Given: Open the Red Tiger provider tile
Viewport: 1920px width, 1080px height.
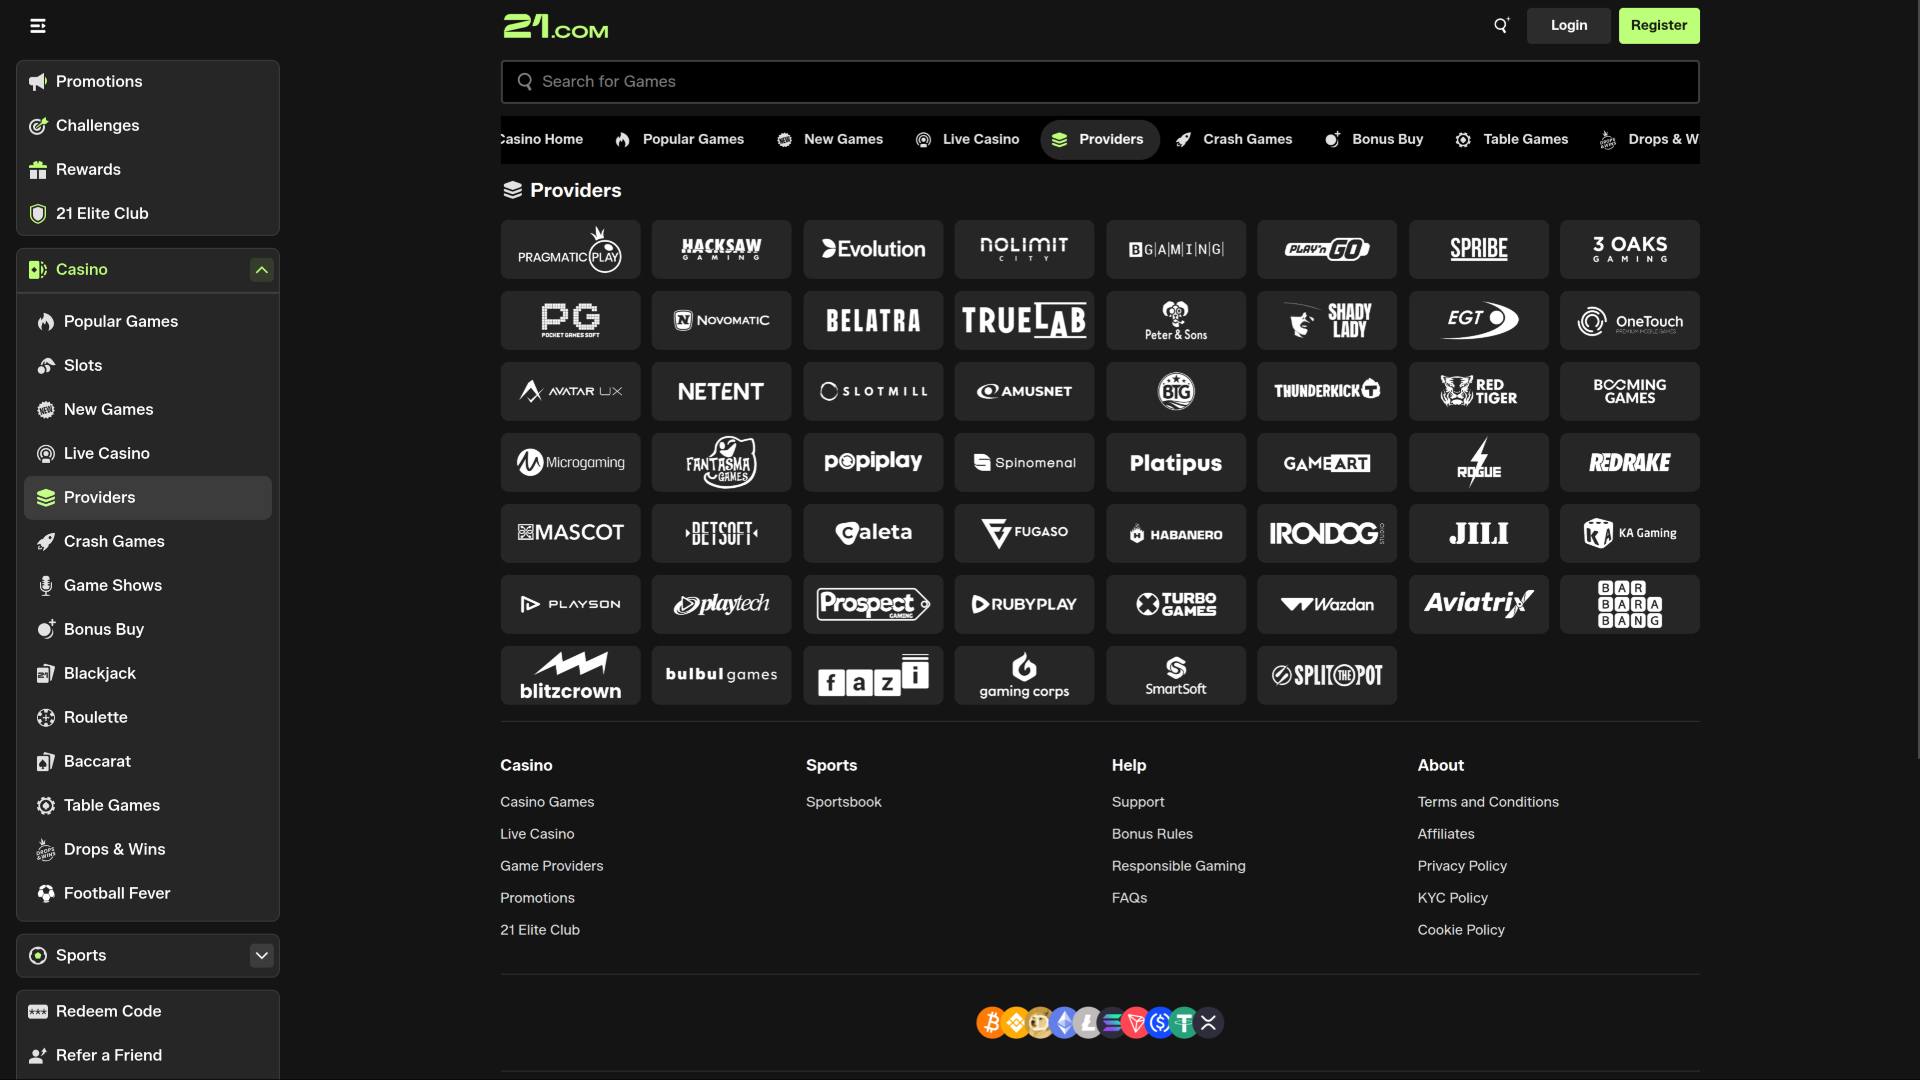Looking at the screenshot, I should 1479,391.
